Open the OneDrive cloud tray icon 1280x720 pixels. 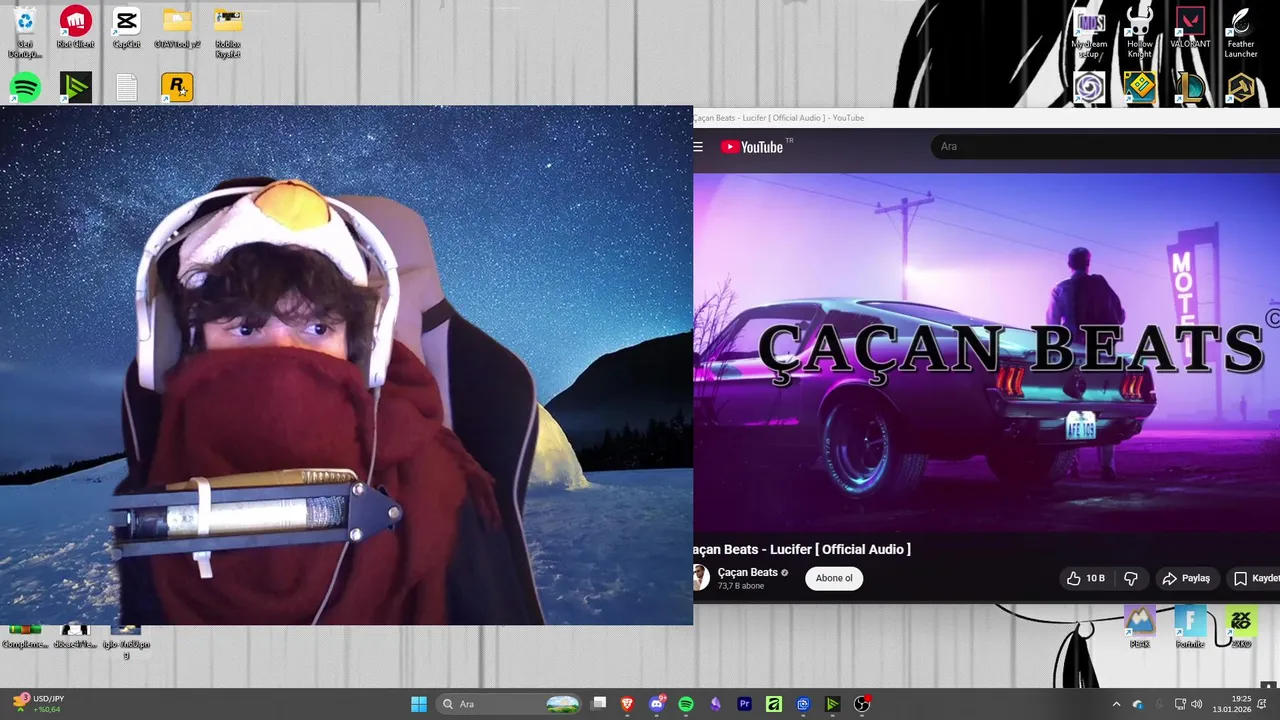click(x=1138, y=704)
